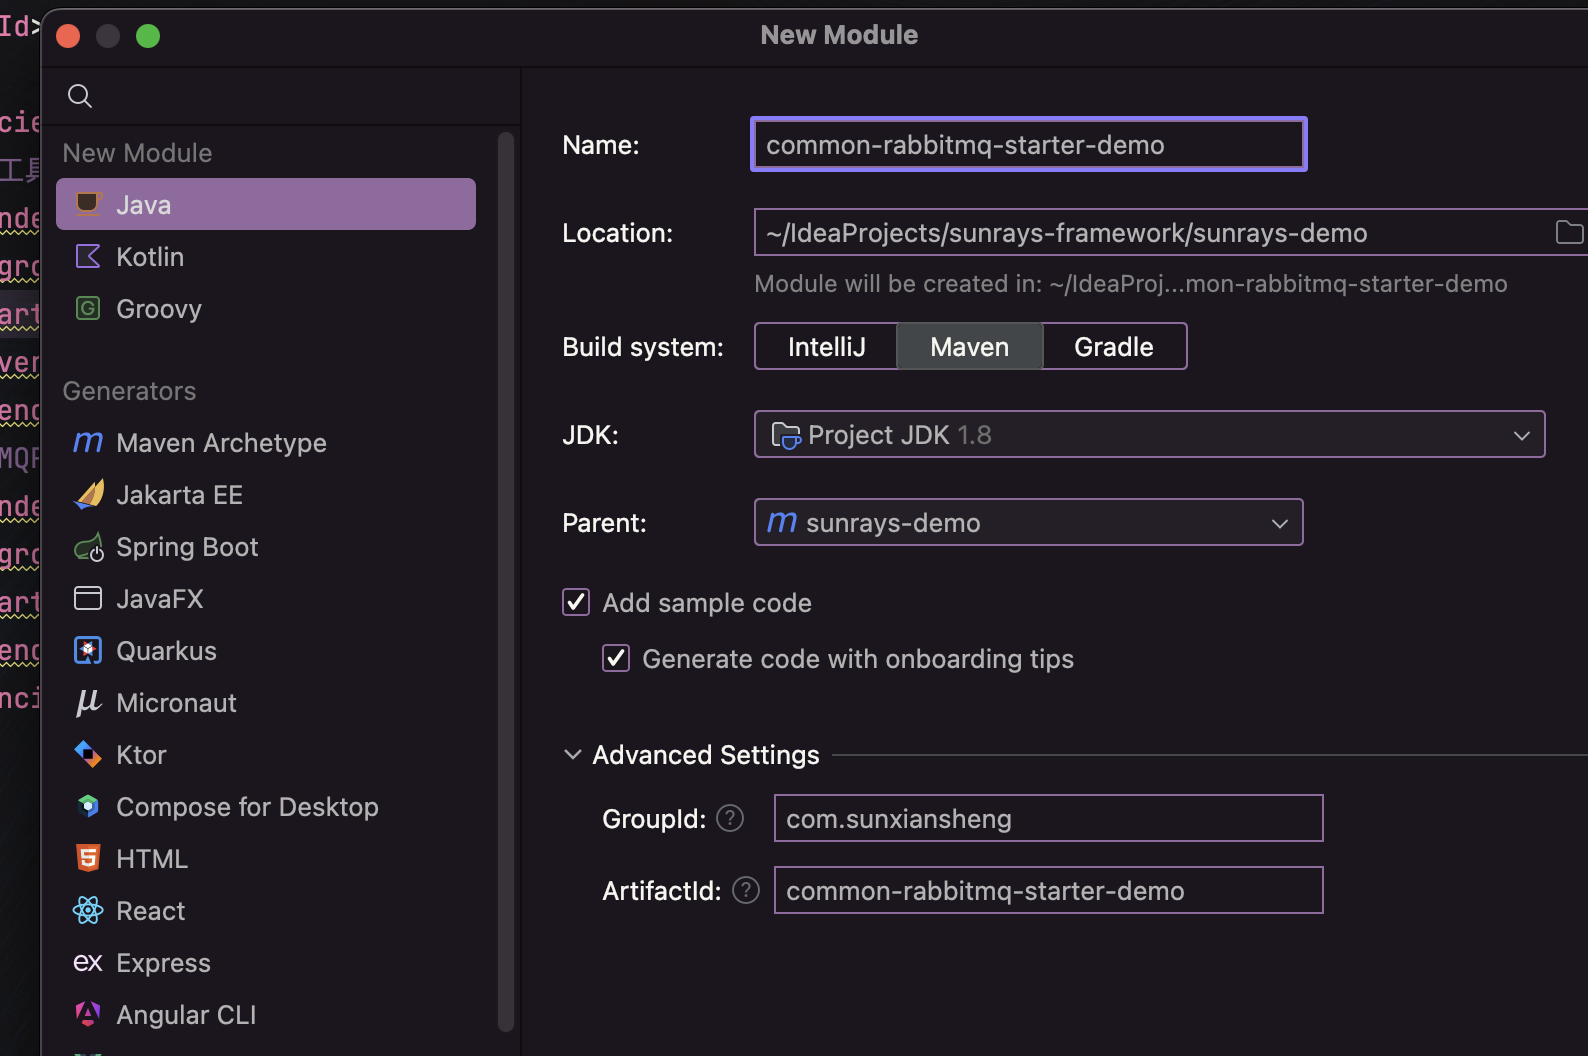This screenshot has height=1056, width=1588.
Task: Select the JavaFX generator entry
Action: pyautogui.click(x=266, y=598)
